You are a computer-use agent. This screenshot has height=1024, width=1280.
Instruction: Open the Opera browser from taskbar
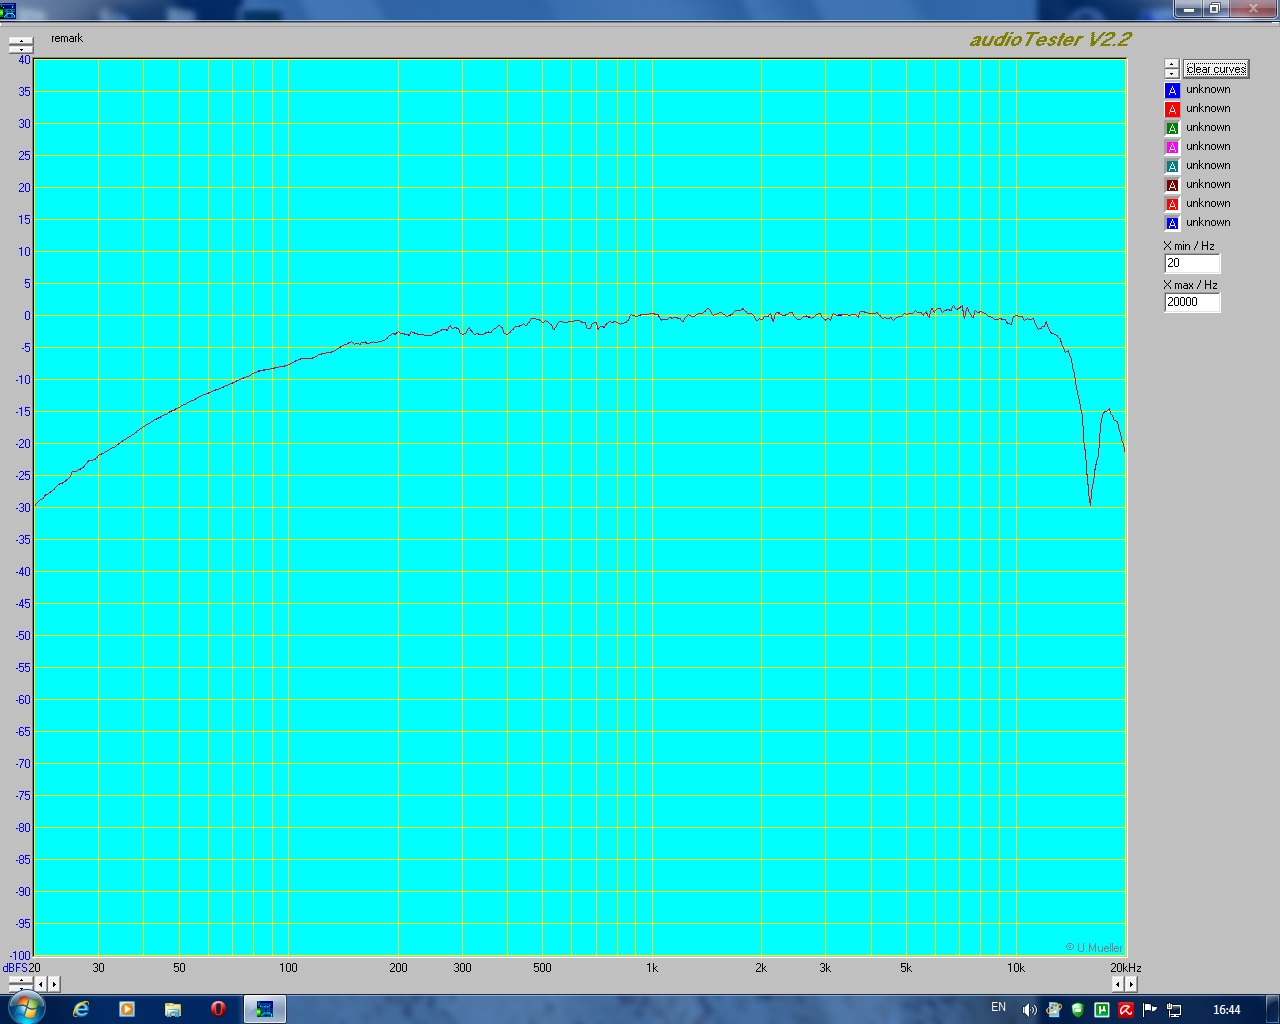point(218,1009)
